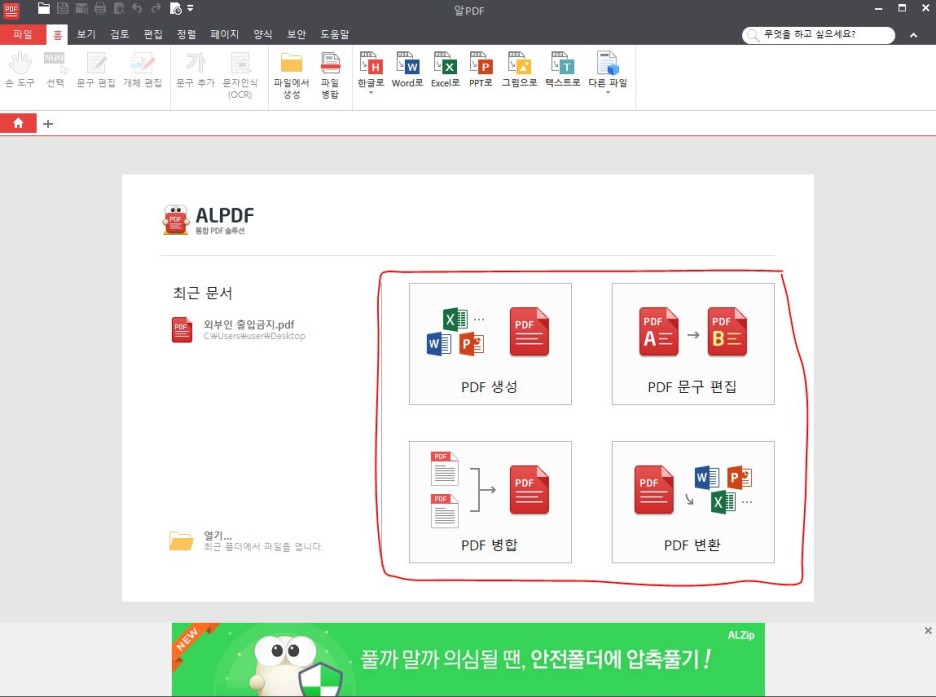
Task: Click the print icon in quick access bar
Action: [x=100, y=8]
